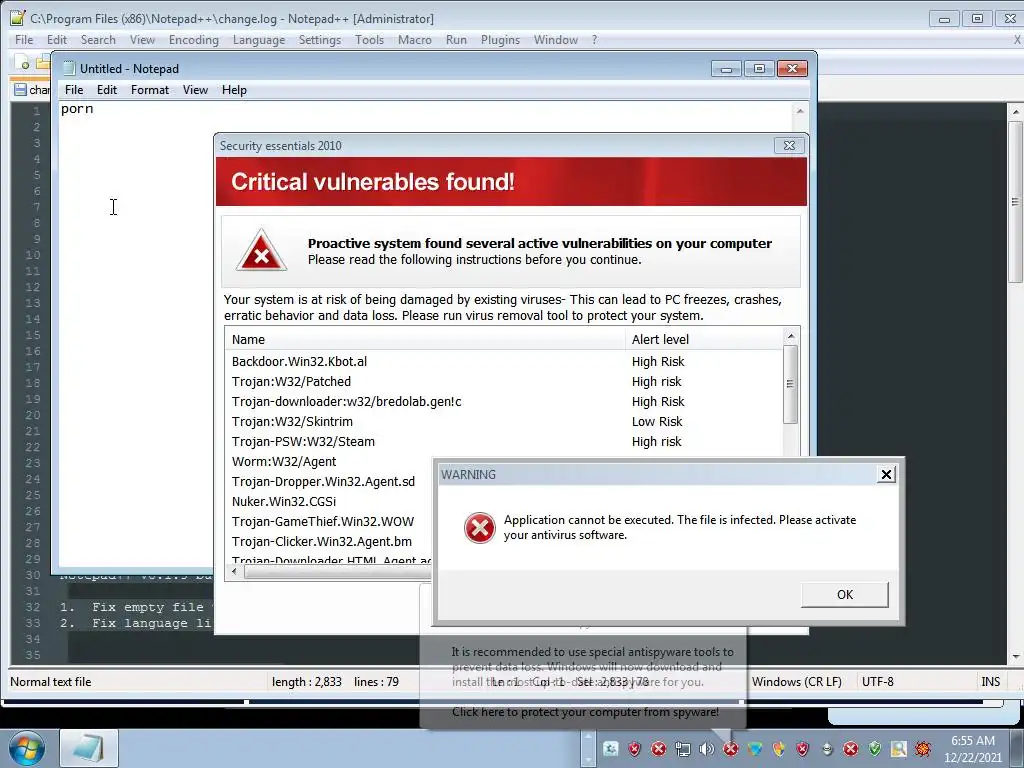Click the Notepad++ editor scroll-up arrow

1016,112
